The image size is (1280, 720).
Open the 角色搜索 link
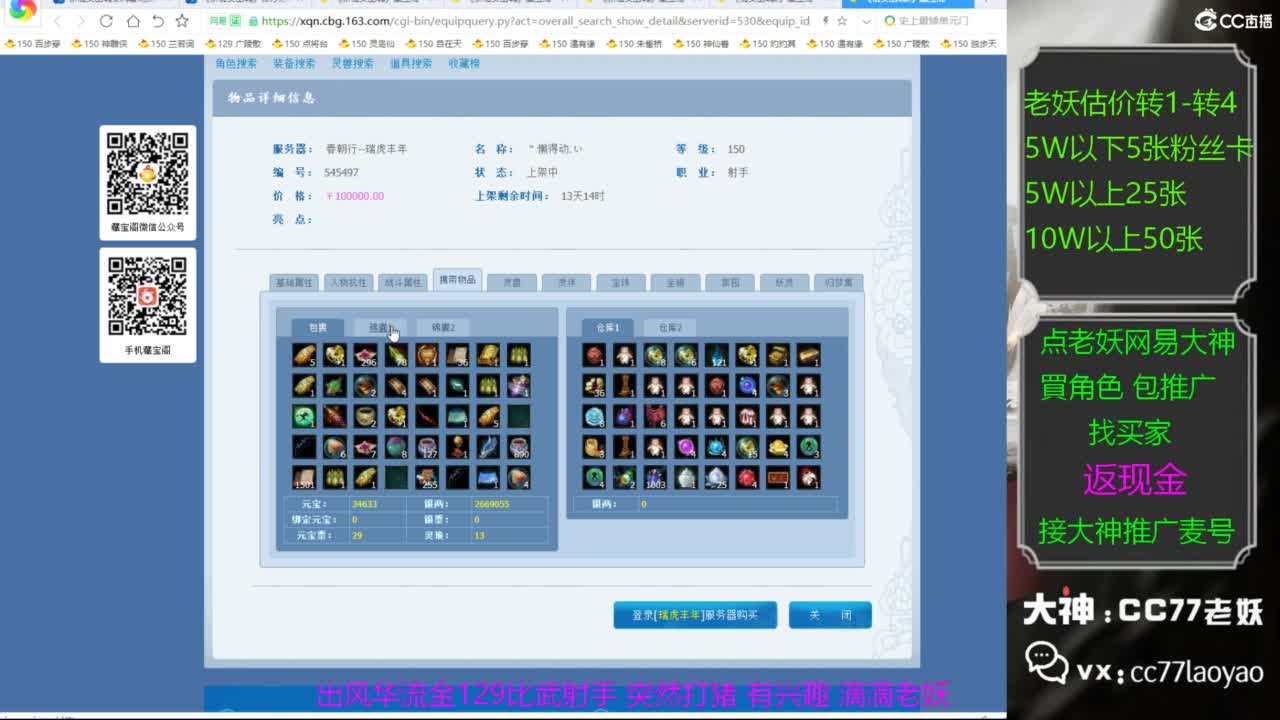coord(236,63)
